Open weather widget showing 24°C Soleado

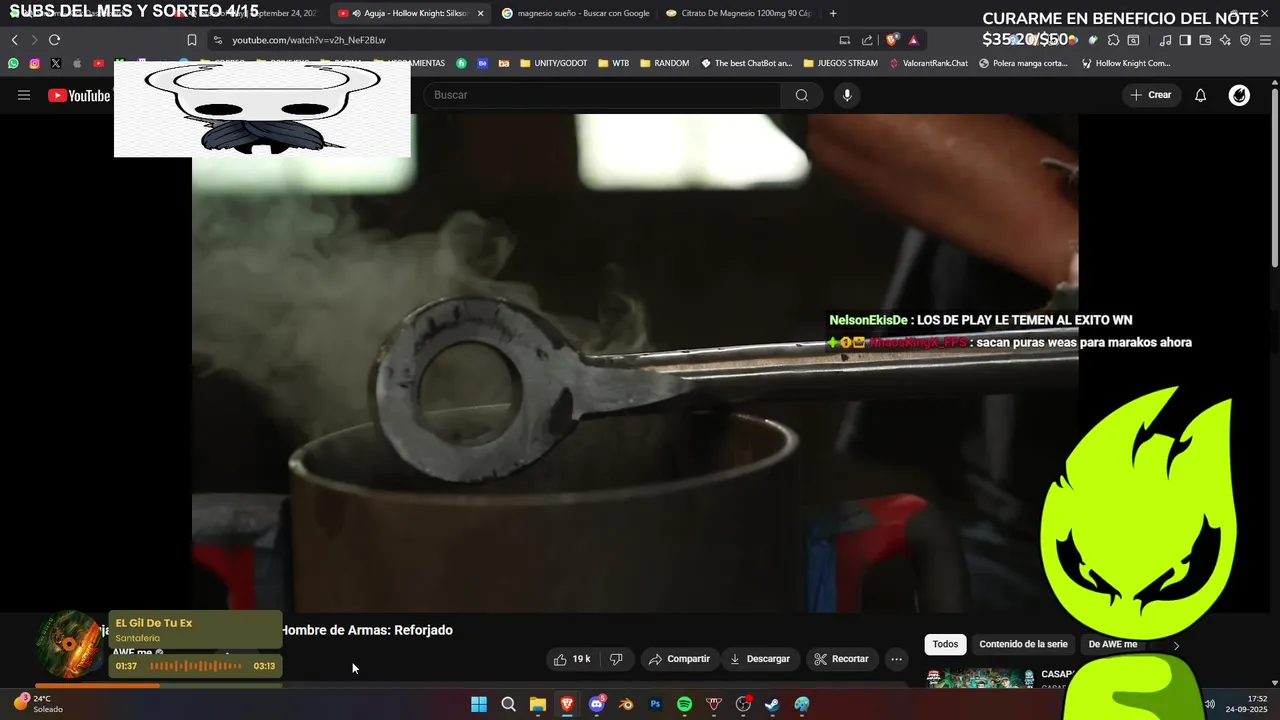click(38, 704)
